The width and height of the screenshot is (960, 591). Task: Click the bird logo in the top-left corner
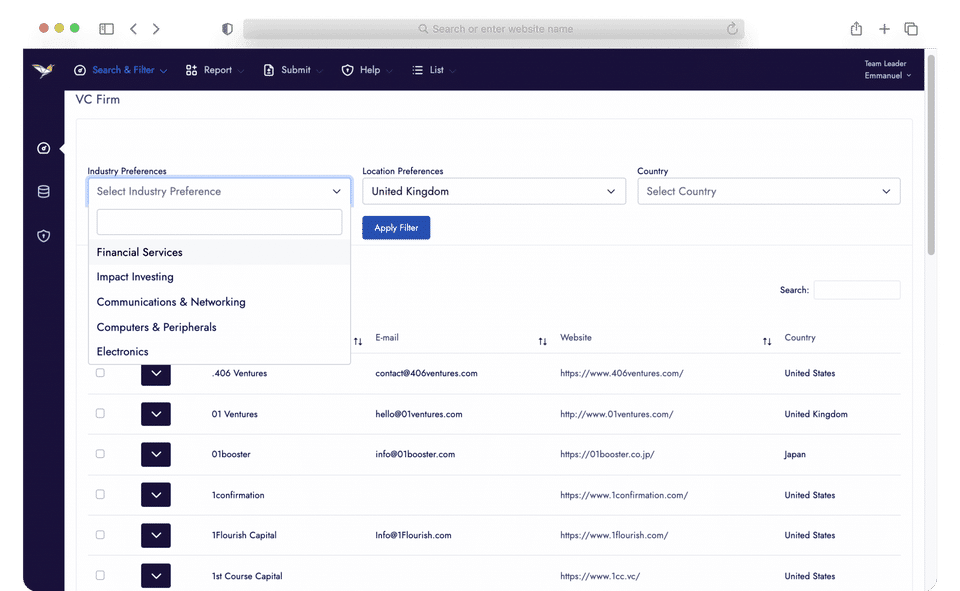[43, 70]
